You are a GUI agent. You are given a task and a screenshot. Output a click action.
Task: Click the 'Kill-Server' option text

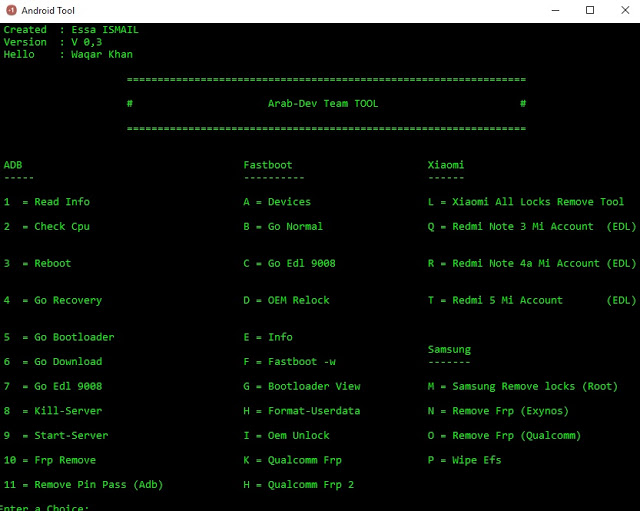point(68,411)
